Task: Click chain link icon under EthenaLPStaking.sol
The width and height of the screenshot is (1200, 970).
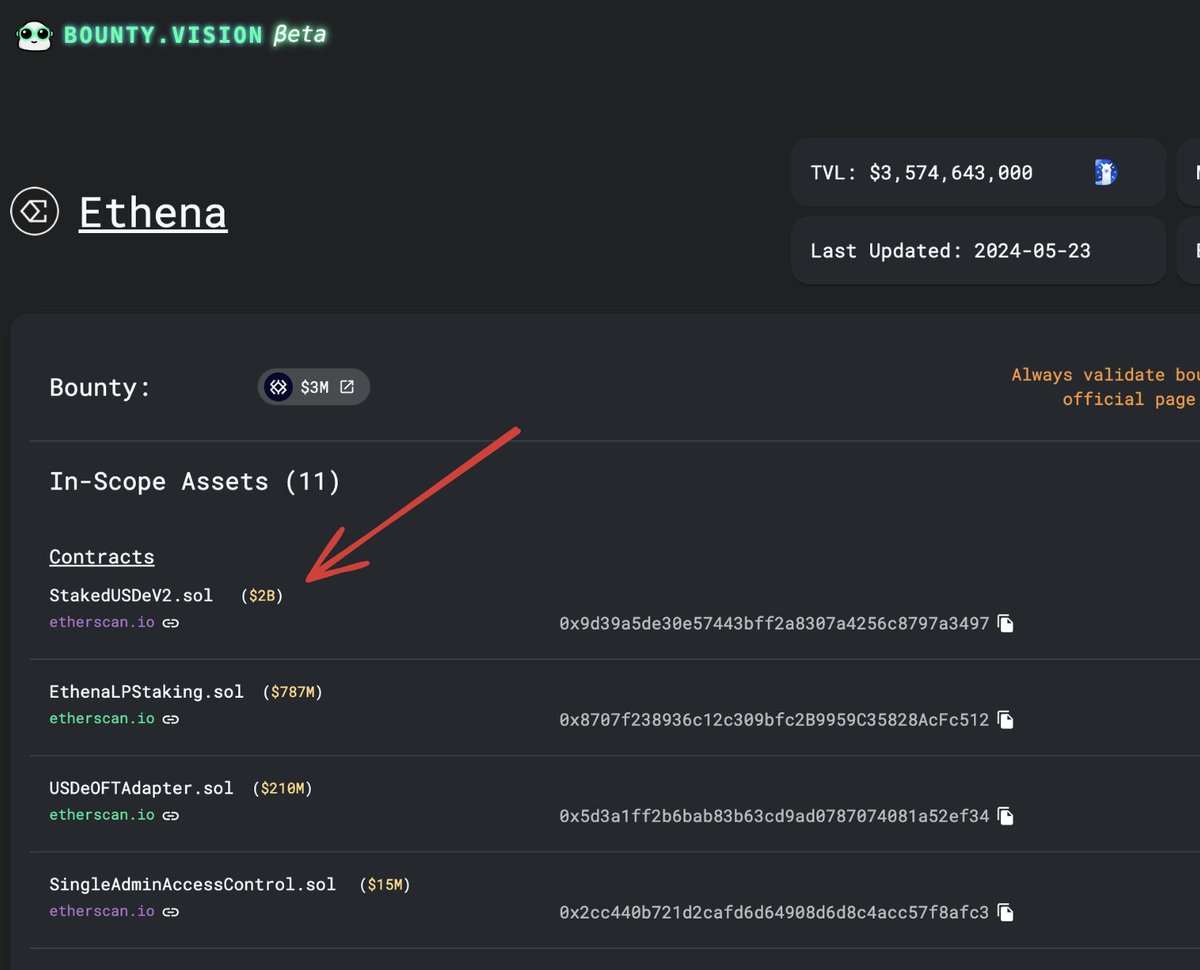Action: click(171, 719)
